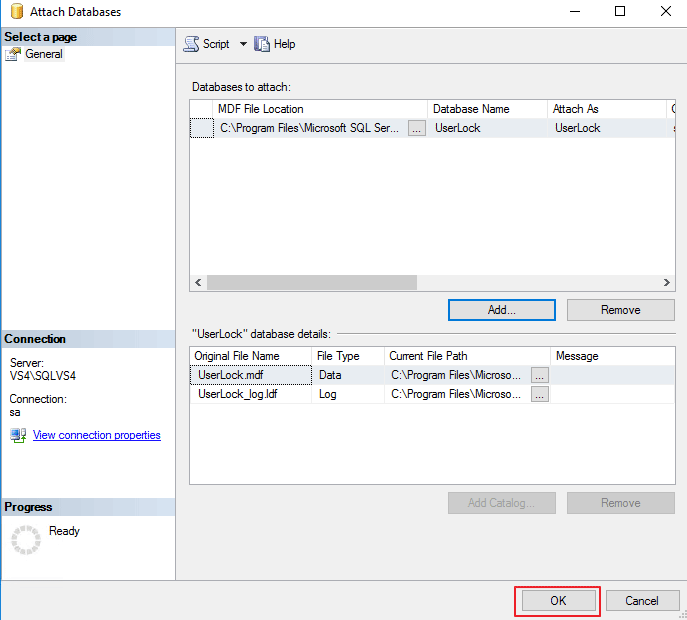Image resolution: width=687 pixels, height=620 pixels.
Task: Close the Attach Databases dialog
Action: click(666, 11)
